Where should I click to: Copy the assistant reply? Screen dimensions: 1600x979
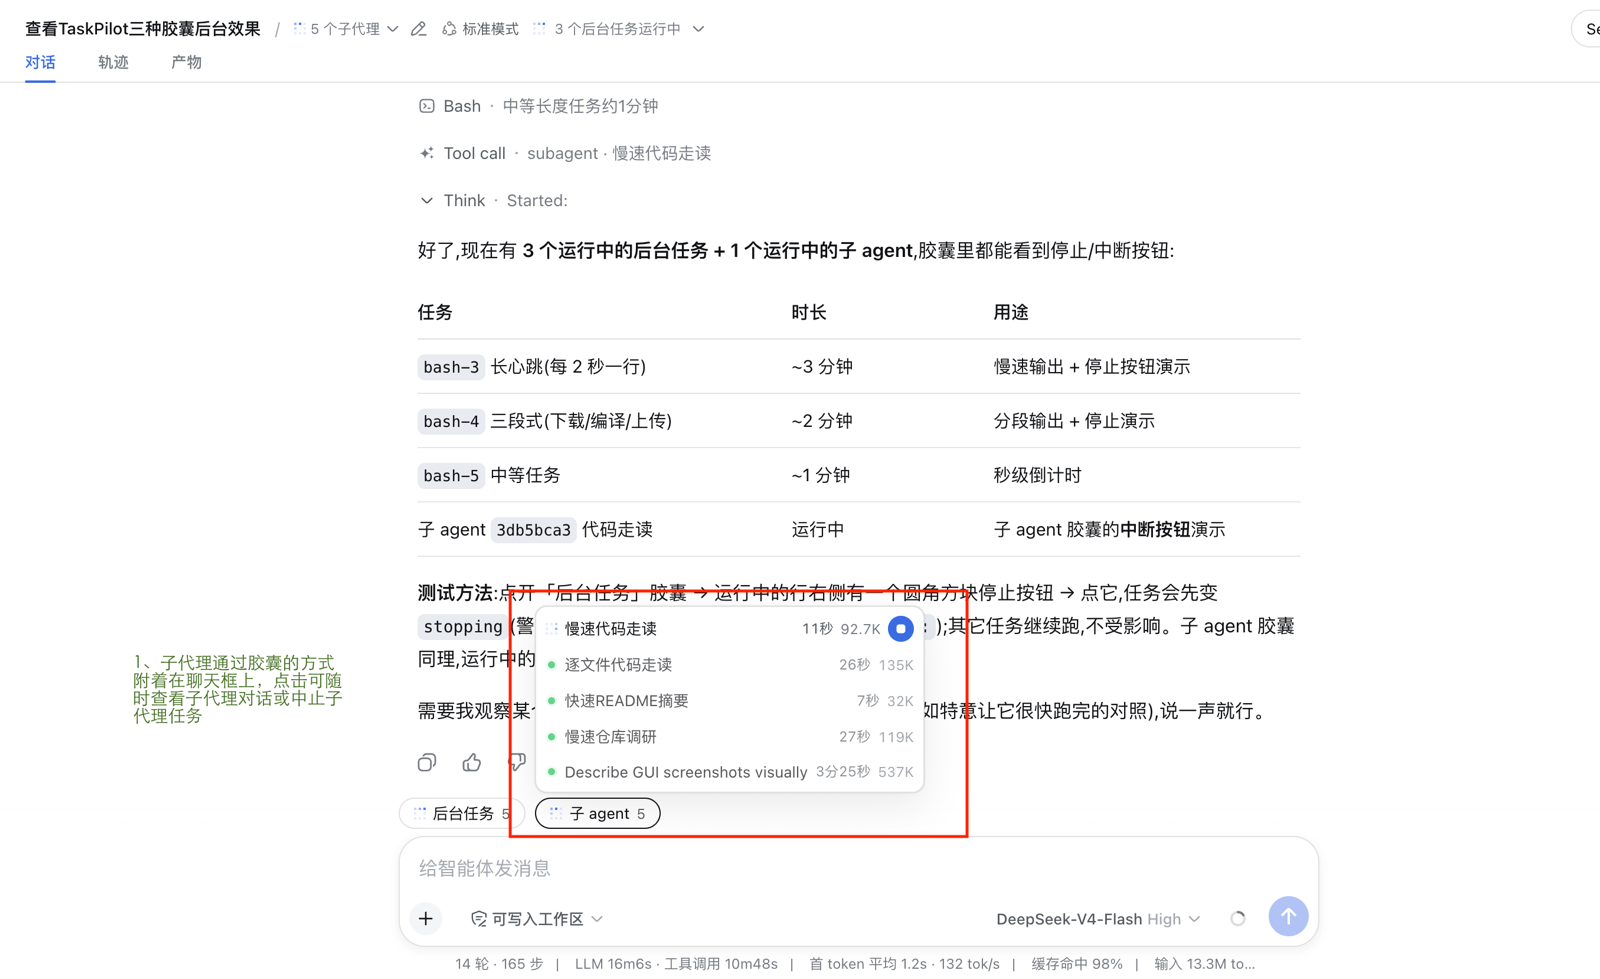[x=427, y=763]
